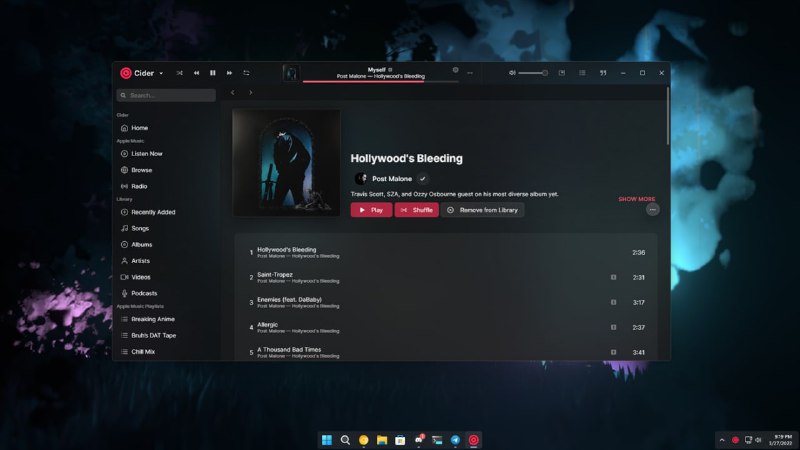This screenshot has width=800, height=450.
Task: Go back to previous page
Action: 233,92
